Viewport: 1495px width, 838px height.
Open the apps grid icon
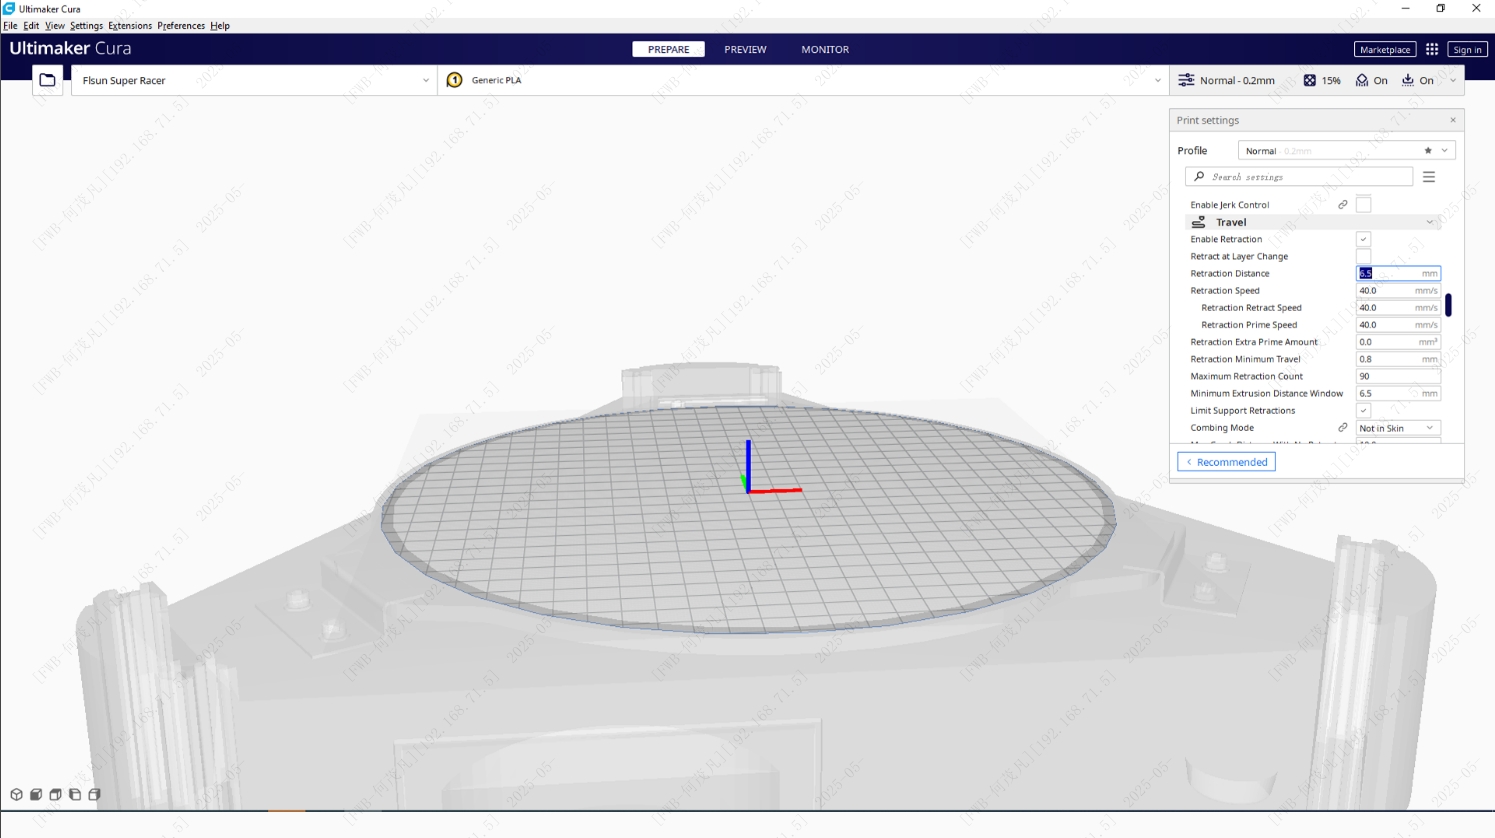(x=1432, y=49)
